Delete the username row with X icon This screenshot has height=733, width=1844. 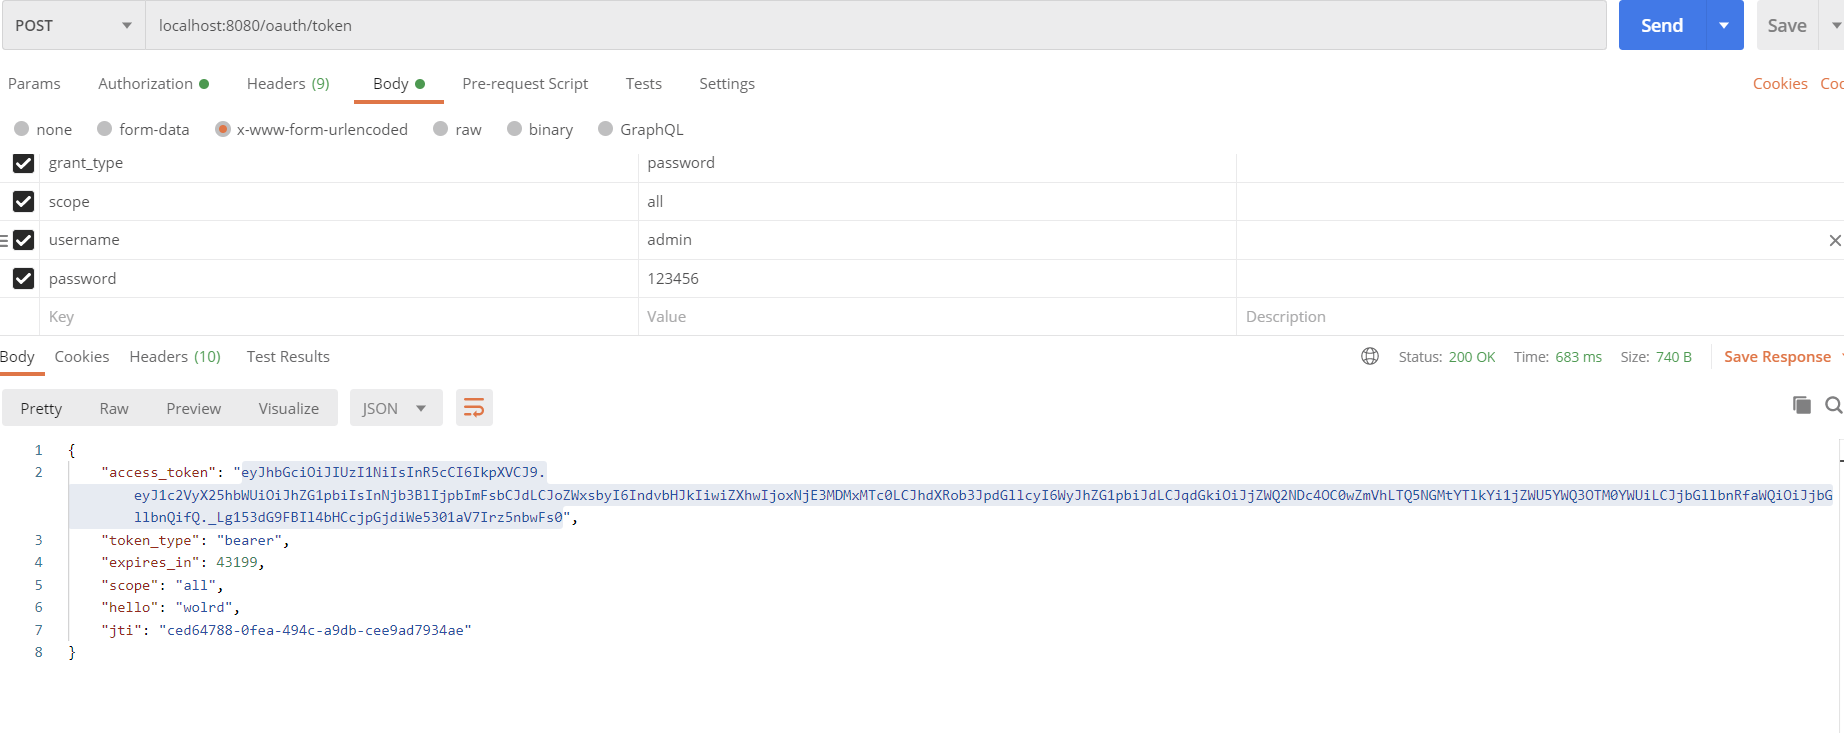point(1834,241)
